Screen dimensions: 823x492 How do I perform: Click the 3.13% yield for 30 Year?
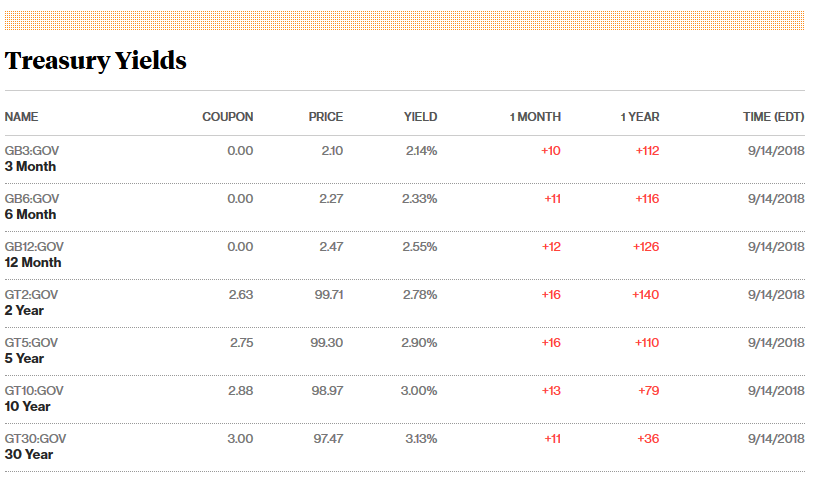pos(420,439)
